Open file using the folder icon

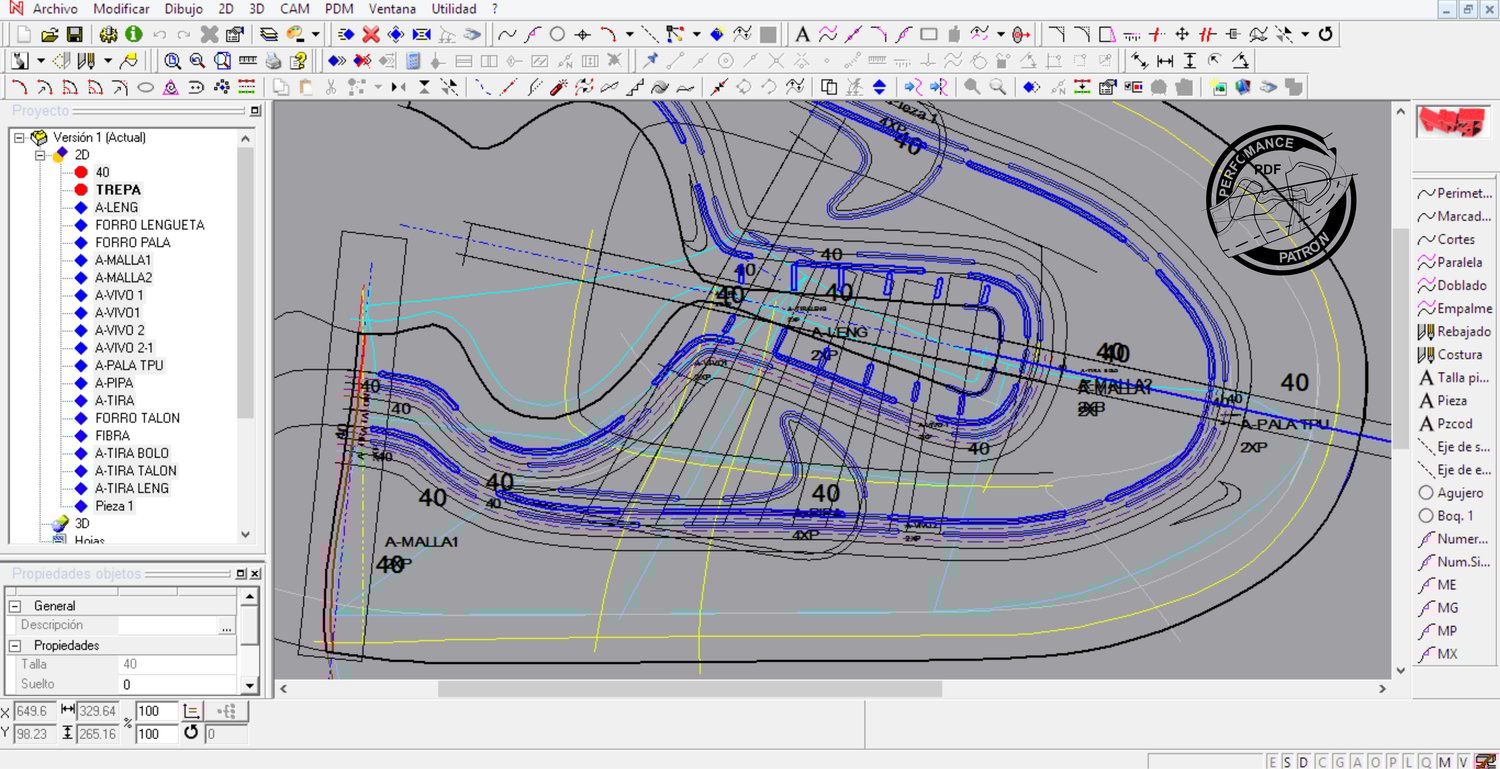point(49,34)
